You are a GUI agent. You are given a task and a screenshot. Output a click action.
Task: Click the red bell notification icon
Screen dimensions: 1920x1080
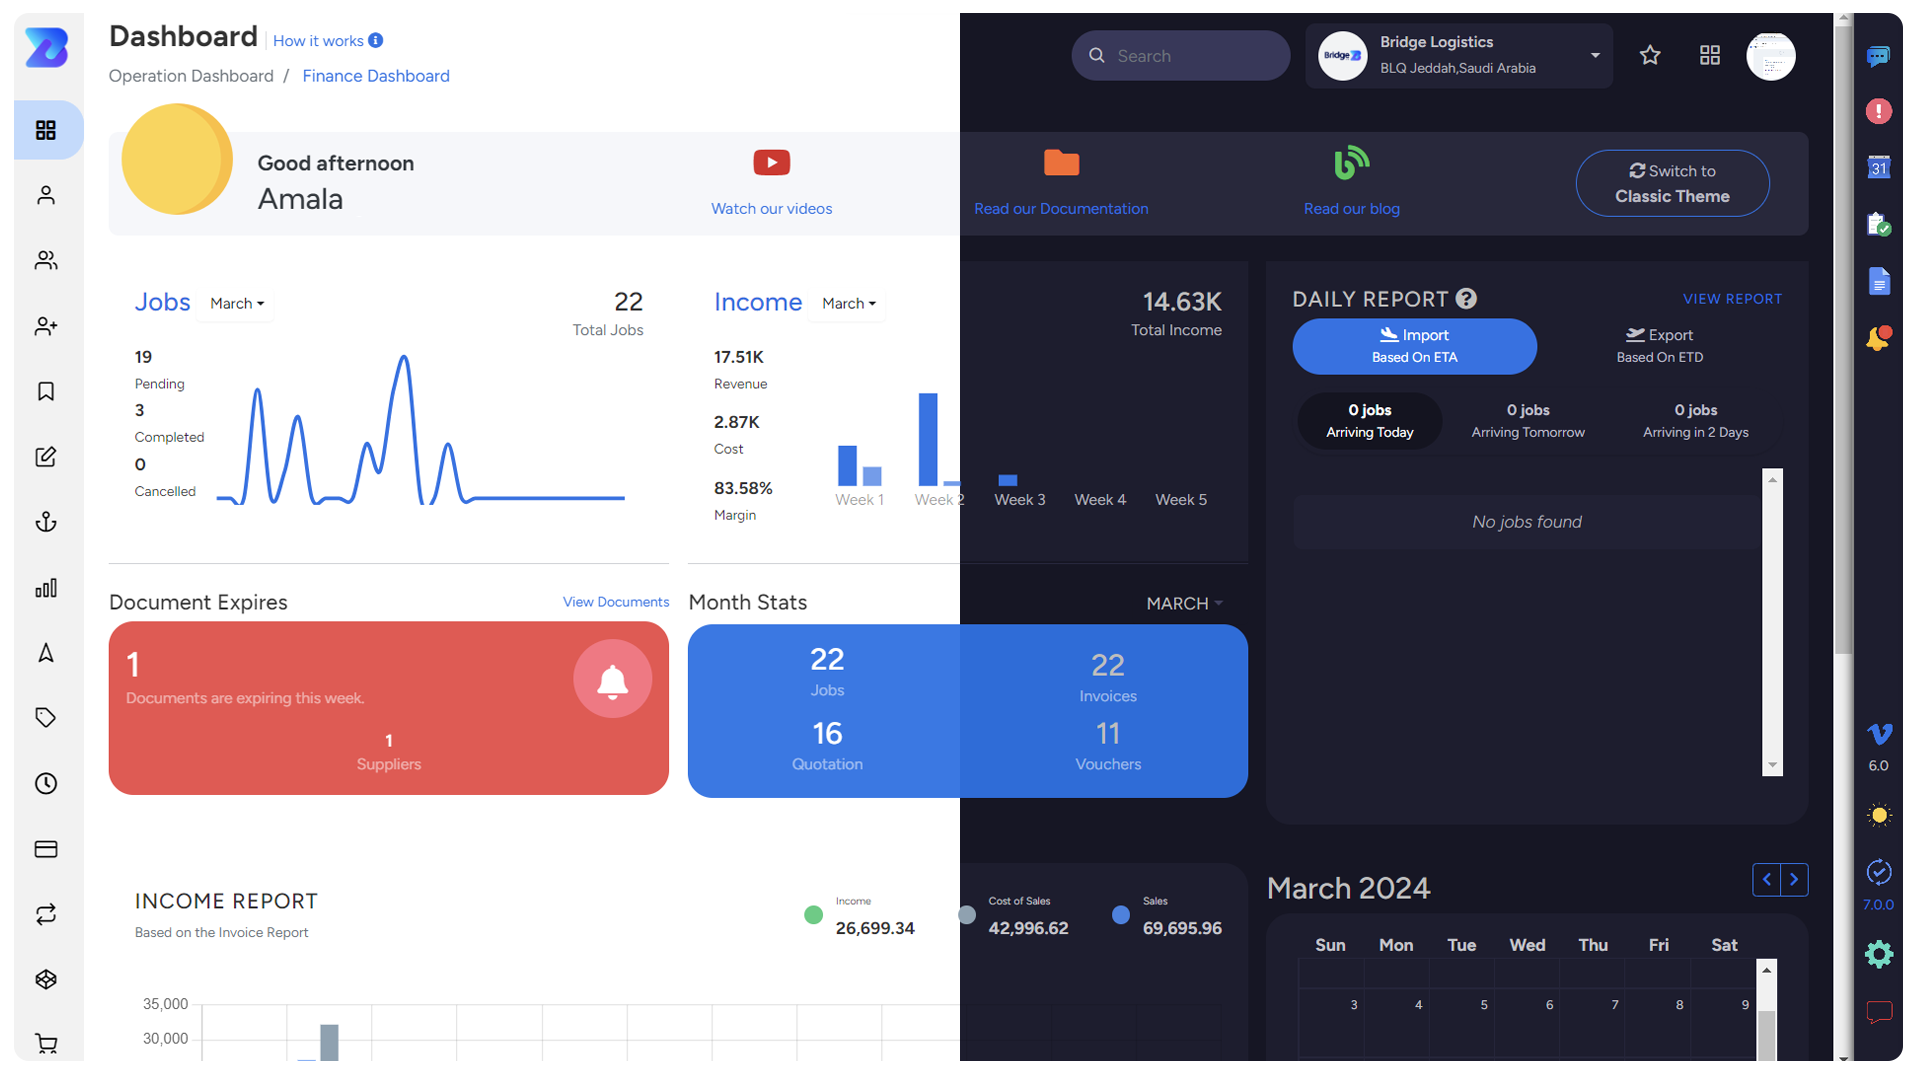point(612,679)
